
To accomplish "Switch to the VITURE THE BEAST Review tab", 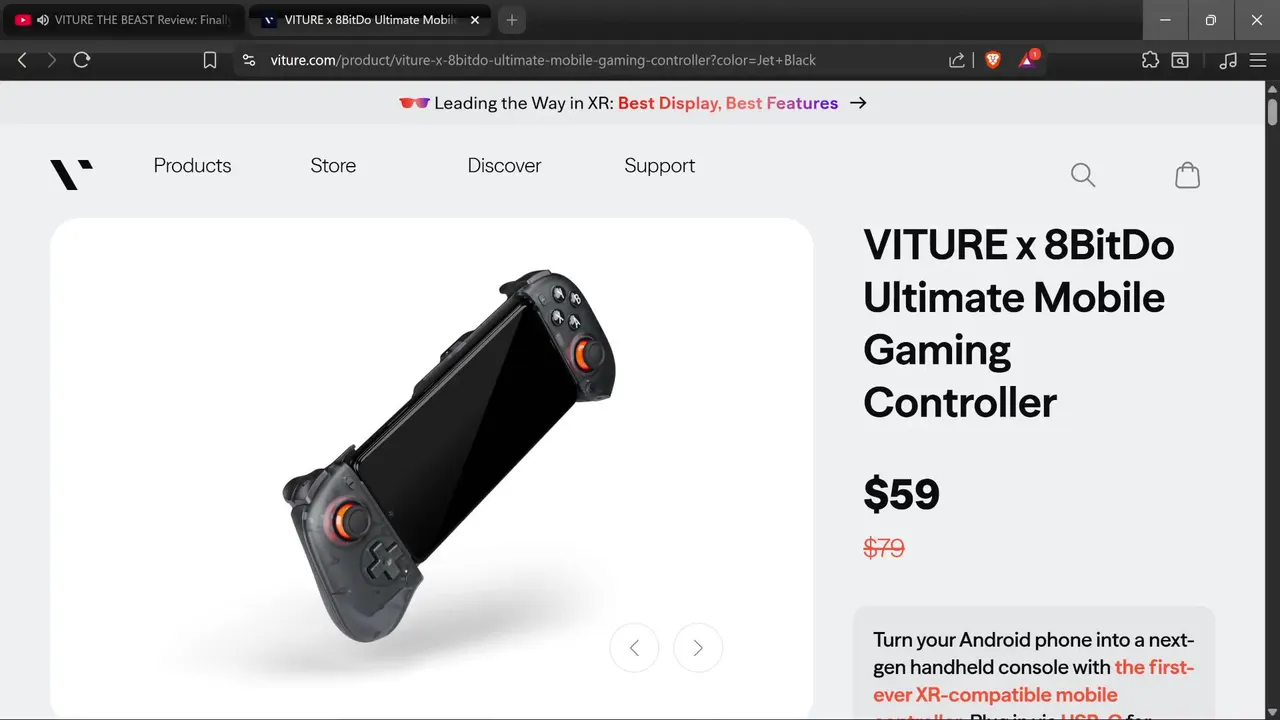I will 124,20.
